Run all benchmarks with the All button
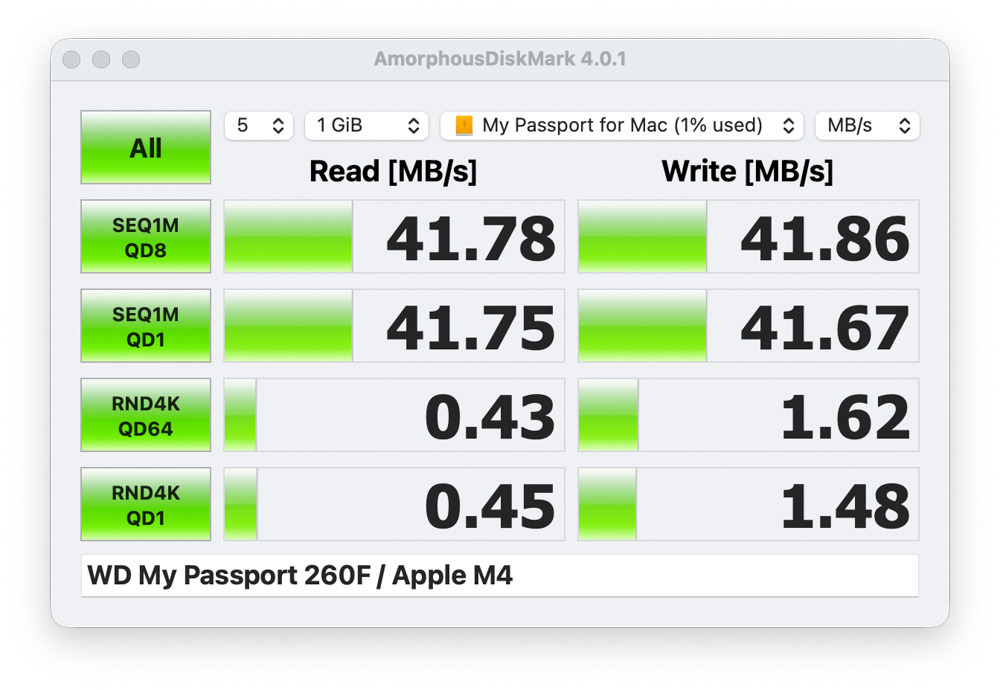Viewport: 1000px width, 690px height. coord(145,147)
